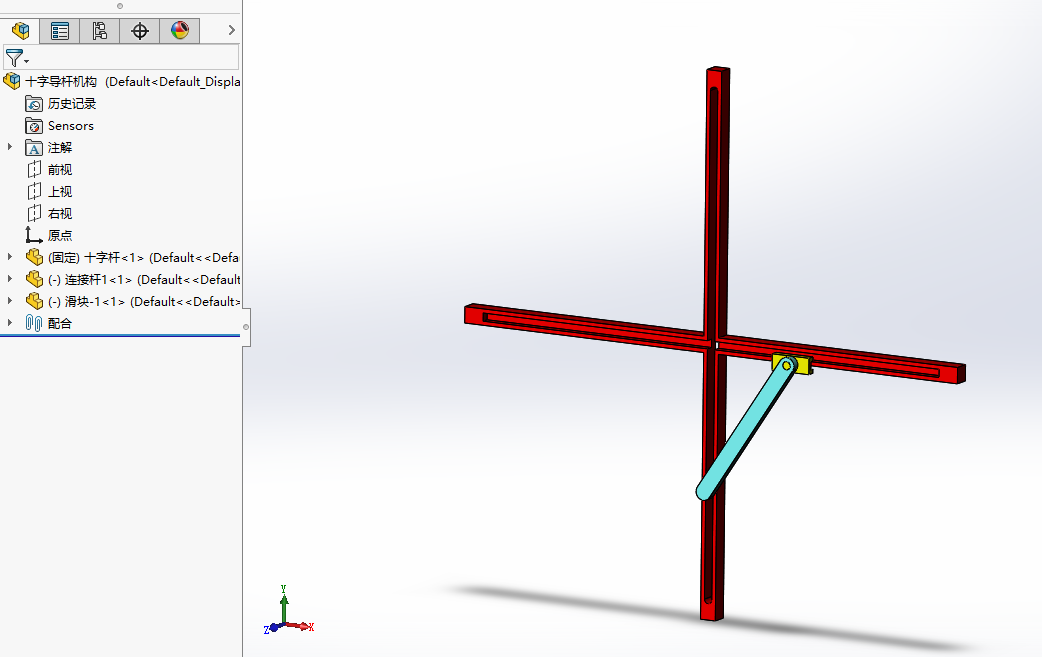1042x657 pixels.
Task: Select the (-) 连接杆1<1> component
Action: (144, 279)
